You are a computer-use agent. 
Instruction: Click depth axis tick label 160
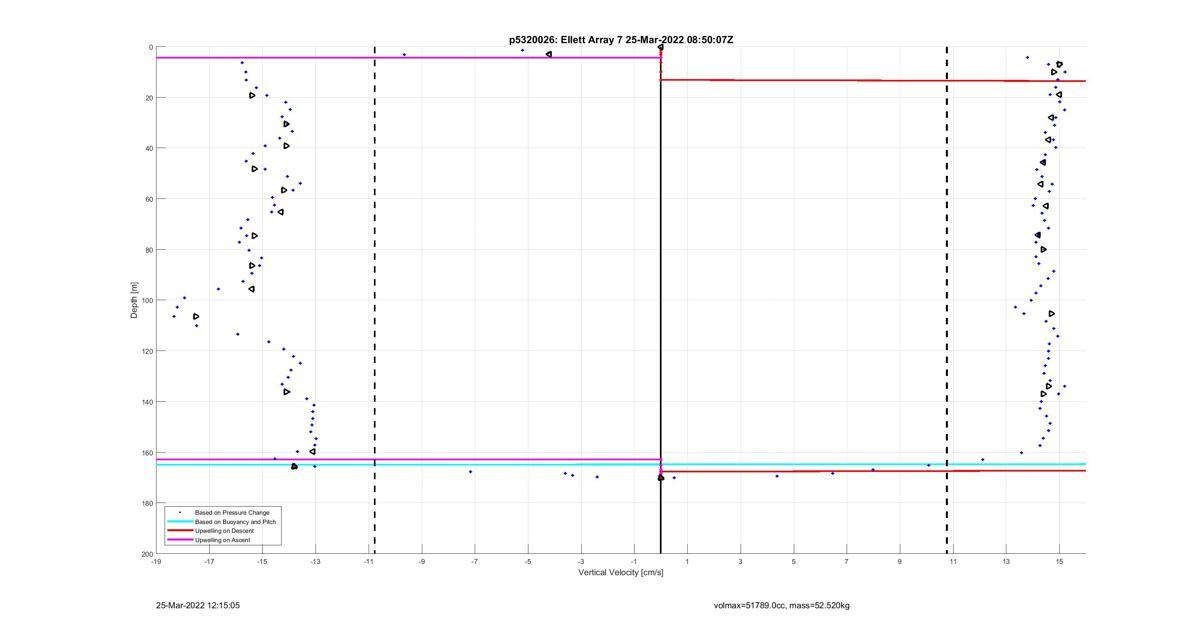[146, 452]
